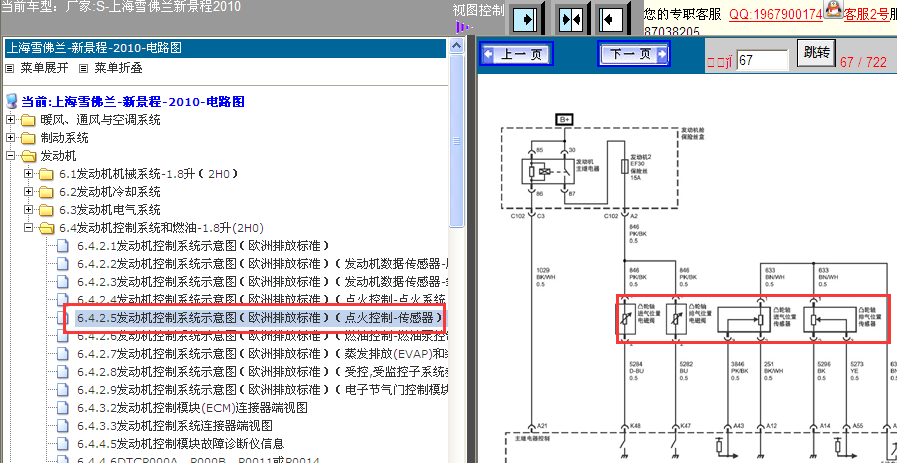The image size is (897, 463).
Task: Select 6.3发动机电气系统 label
Action: (109, 209)
